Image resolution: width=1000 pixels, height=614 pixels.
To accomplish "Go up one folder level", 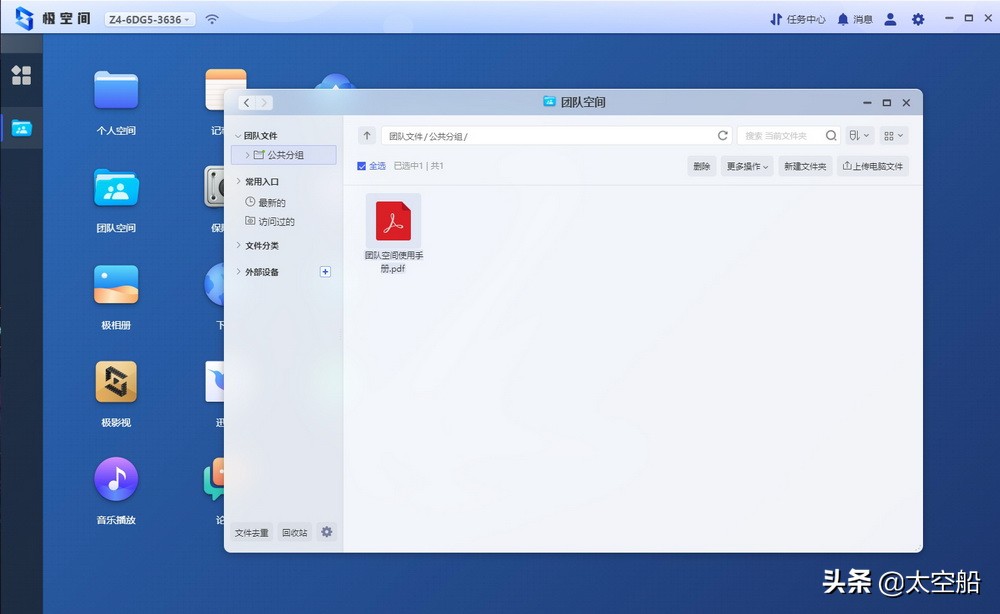I will coord(367,135).
